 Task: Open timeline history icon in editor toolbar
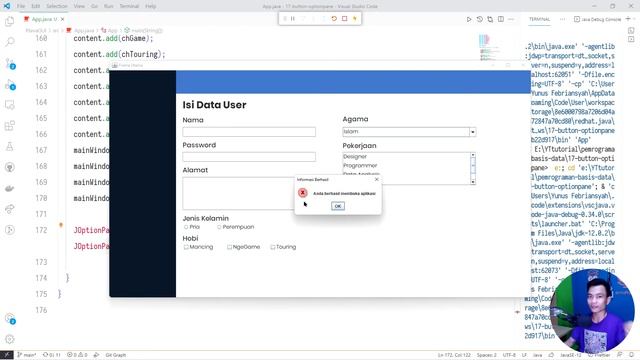tap(480, 19)
